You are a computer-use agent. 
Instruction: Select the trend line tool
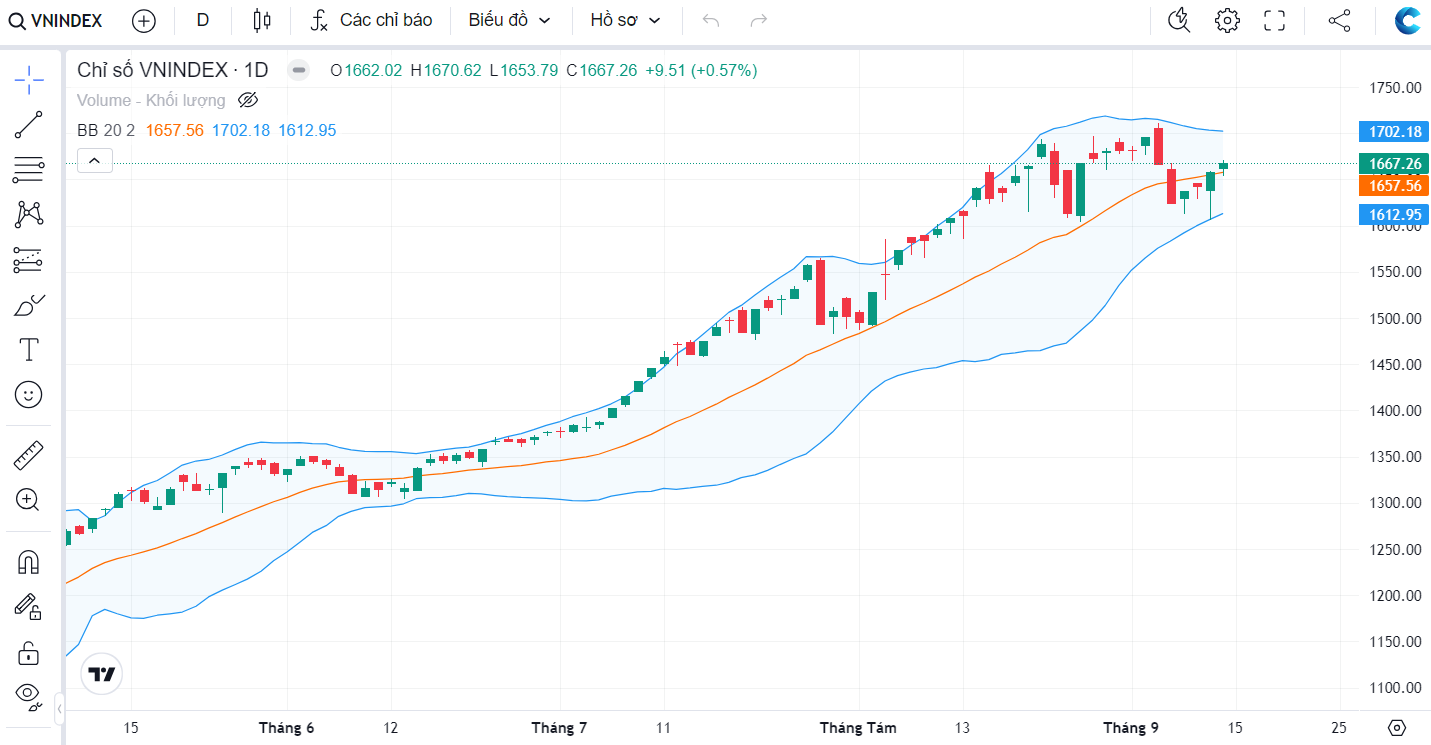point(29,125)
